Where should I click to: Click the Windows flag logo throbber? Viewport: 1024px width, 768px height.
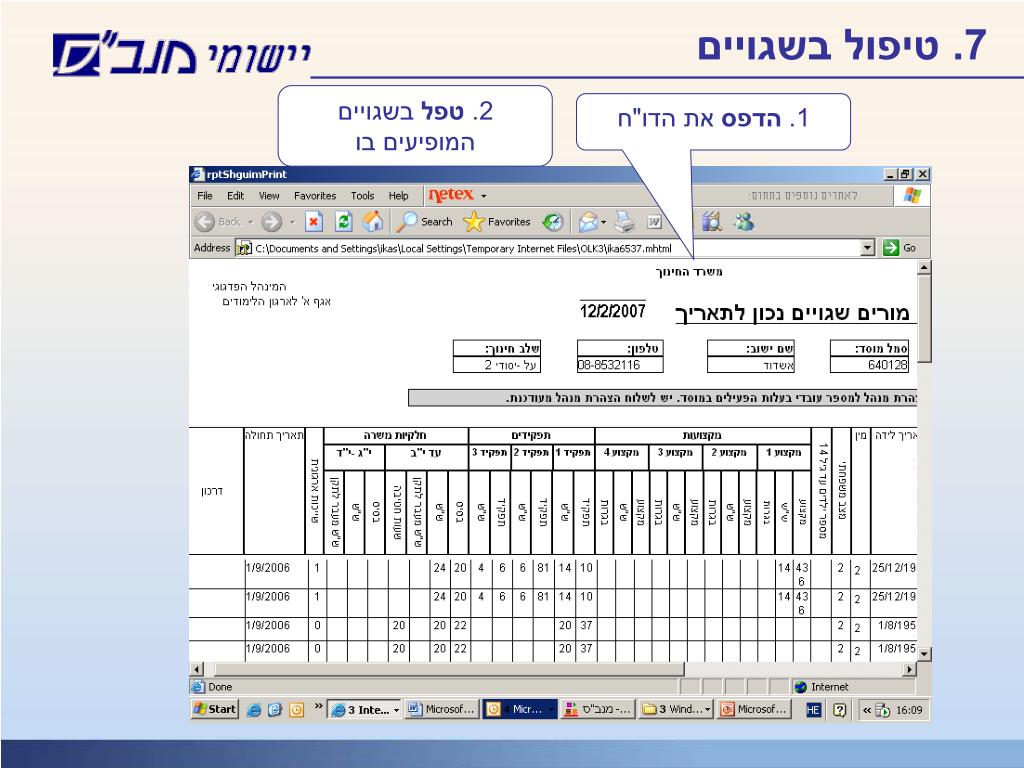click(912, 195)
